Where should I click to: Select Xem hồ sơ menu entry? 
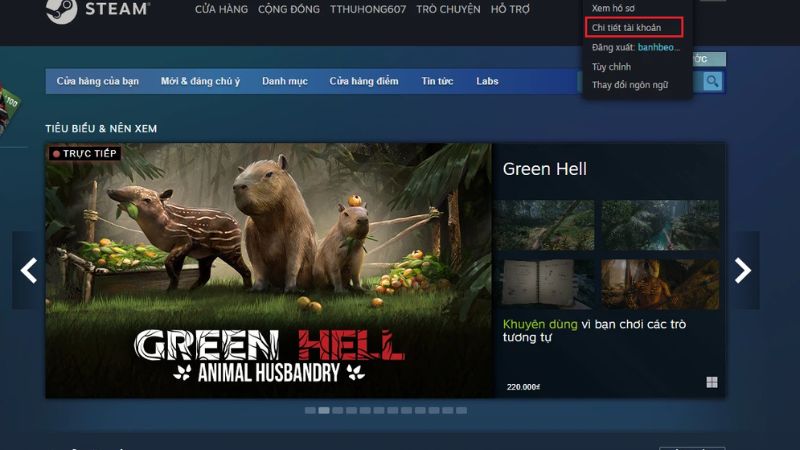tap(613, 8)
